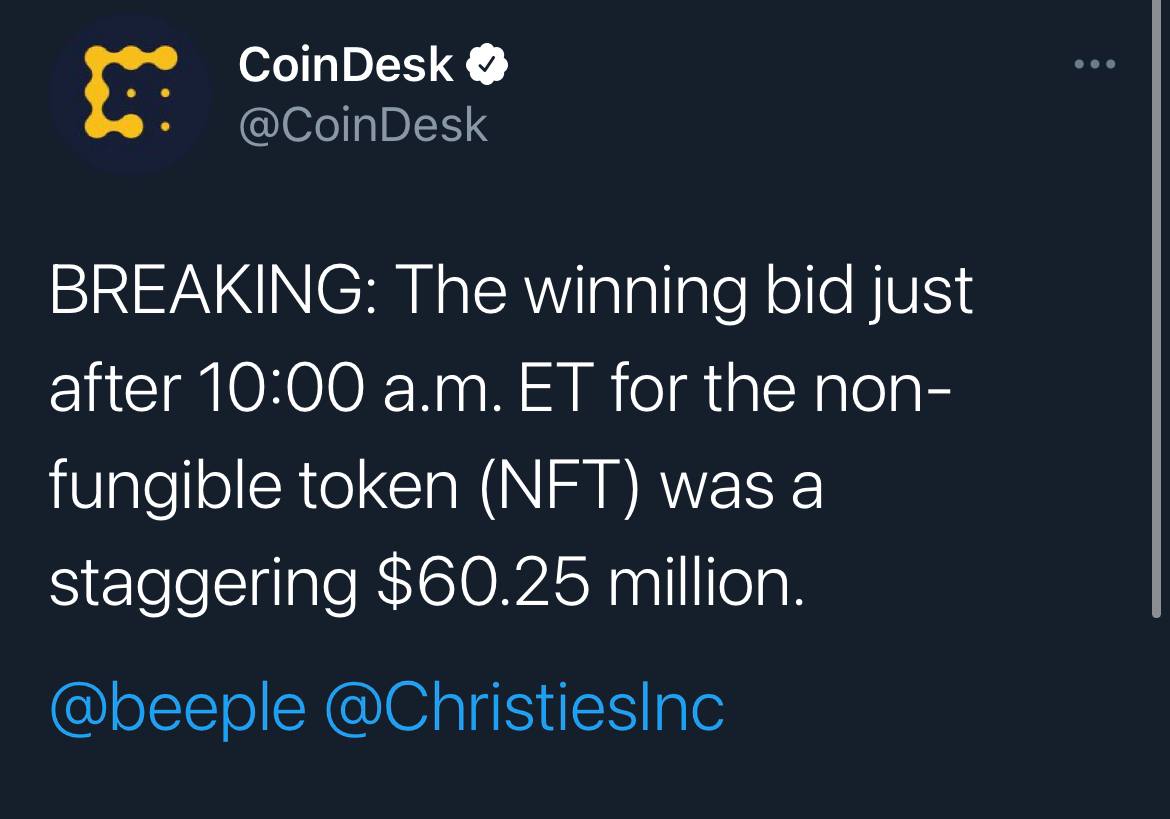Open the @ChristiesInc mention link
1170x819 pixels.
[524, 708]
